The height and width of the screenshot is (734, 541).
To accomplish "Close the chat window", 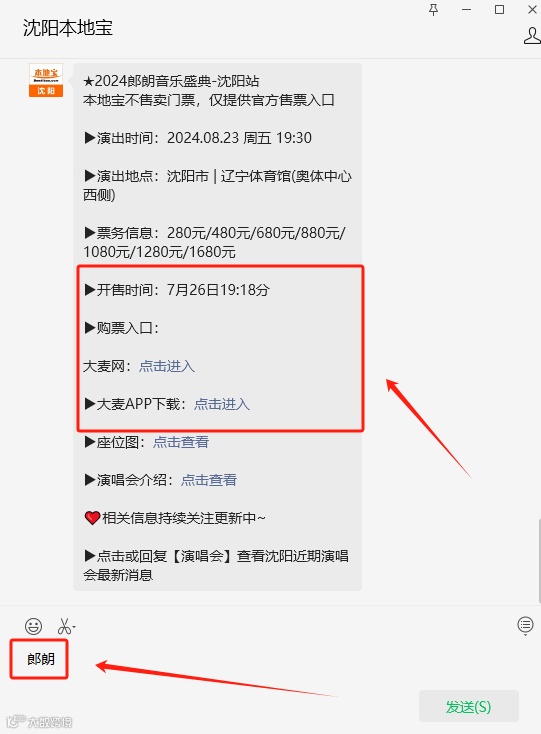I will [x=532, y=10].
